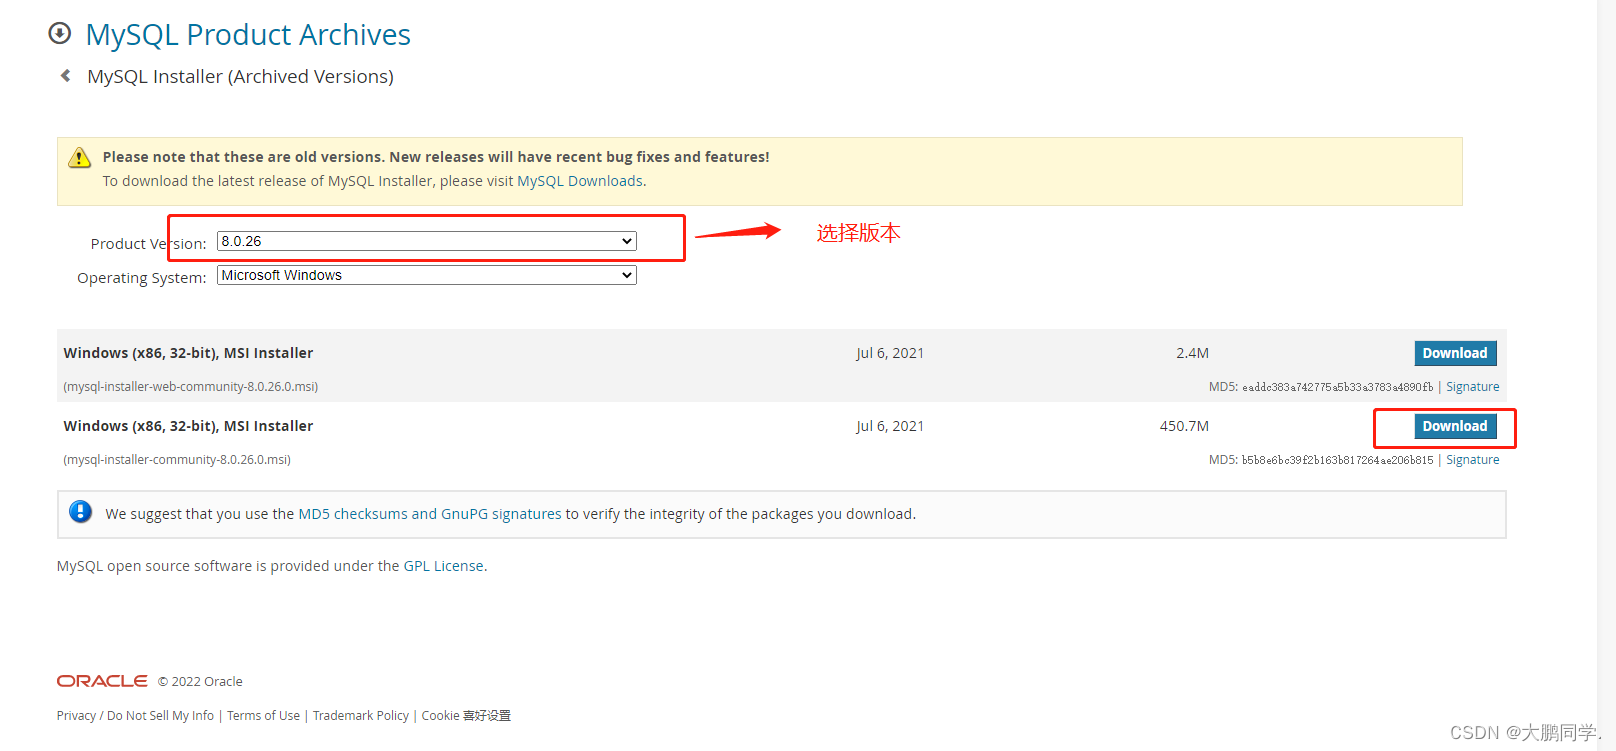Click MD5 hash starting with eaddc383

tap(1337, 387)
